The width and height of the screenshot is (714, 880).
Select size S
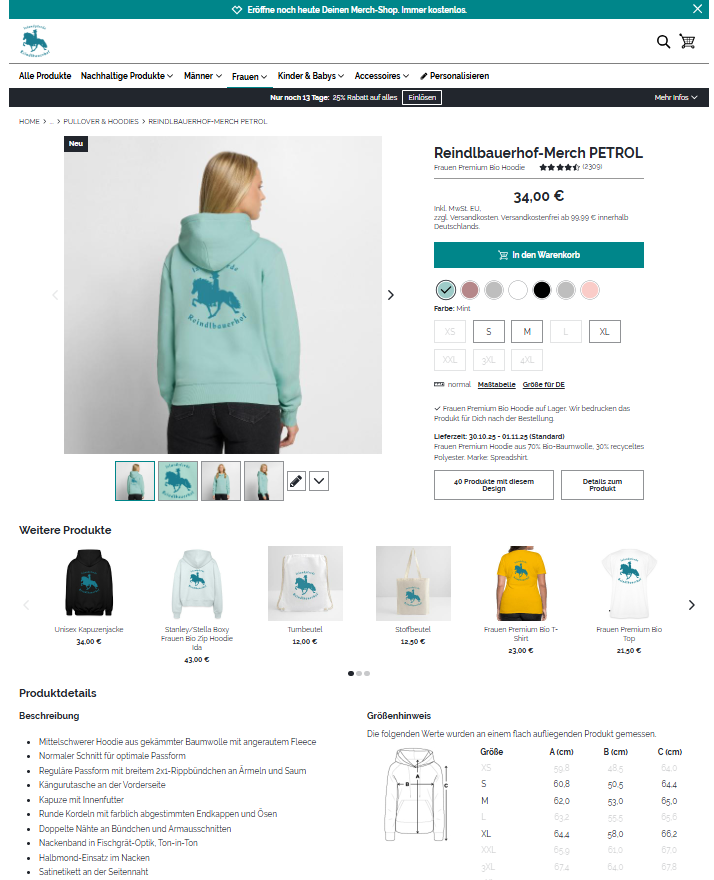488,332
